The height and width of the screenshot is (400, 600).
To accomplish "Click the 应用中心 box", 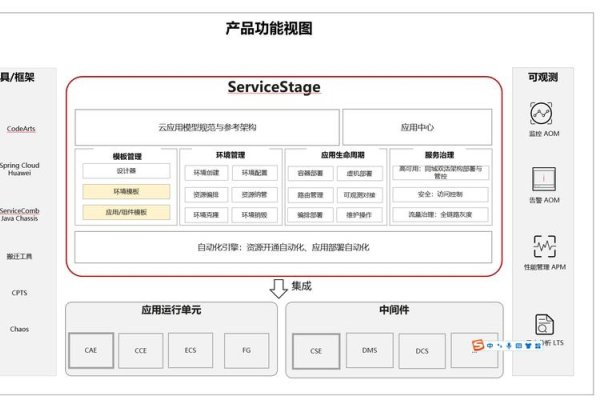I will (x=417, y=127).
